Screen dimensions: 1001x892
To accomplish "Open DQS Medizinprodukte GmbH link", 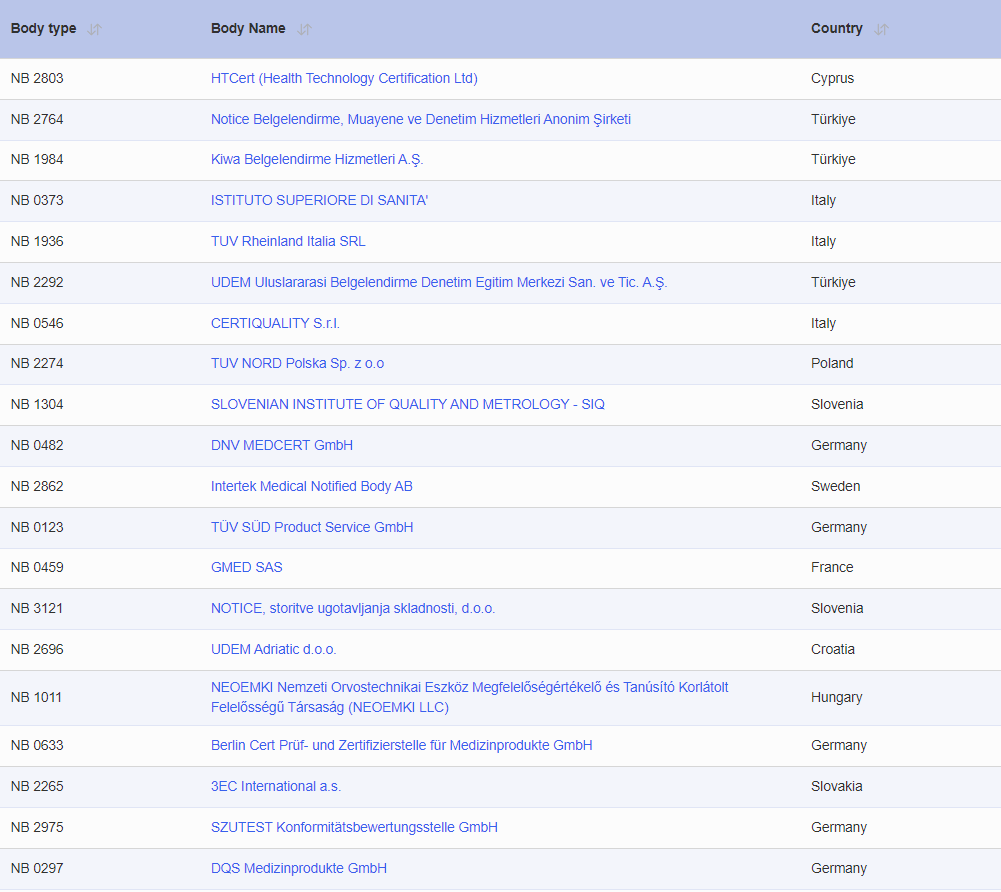I will 298,869.
